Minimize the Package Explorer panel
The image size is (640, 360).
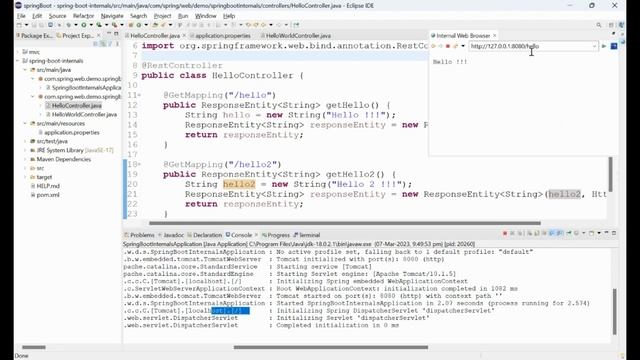109,34
